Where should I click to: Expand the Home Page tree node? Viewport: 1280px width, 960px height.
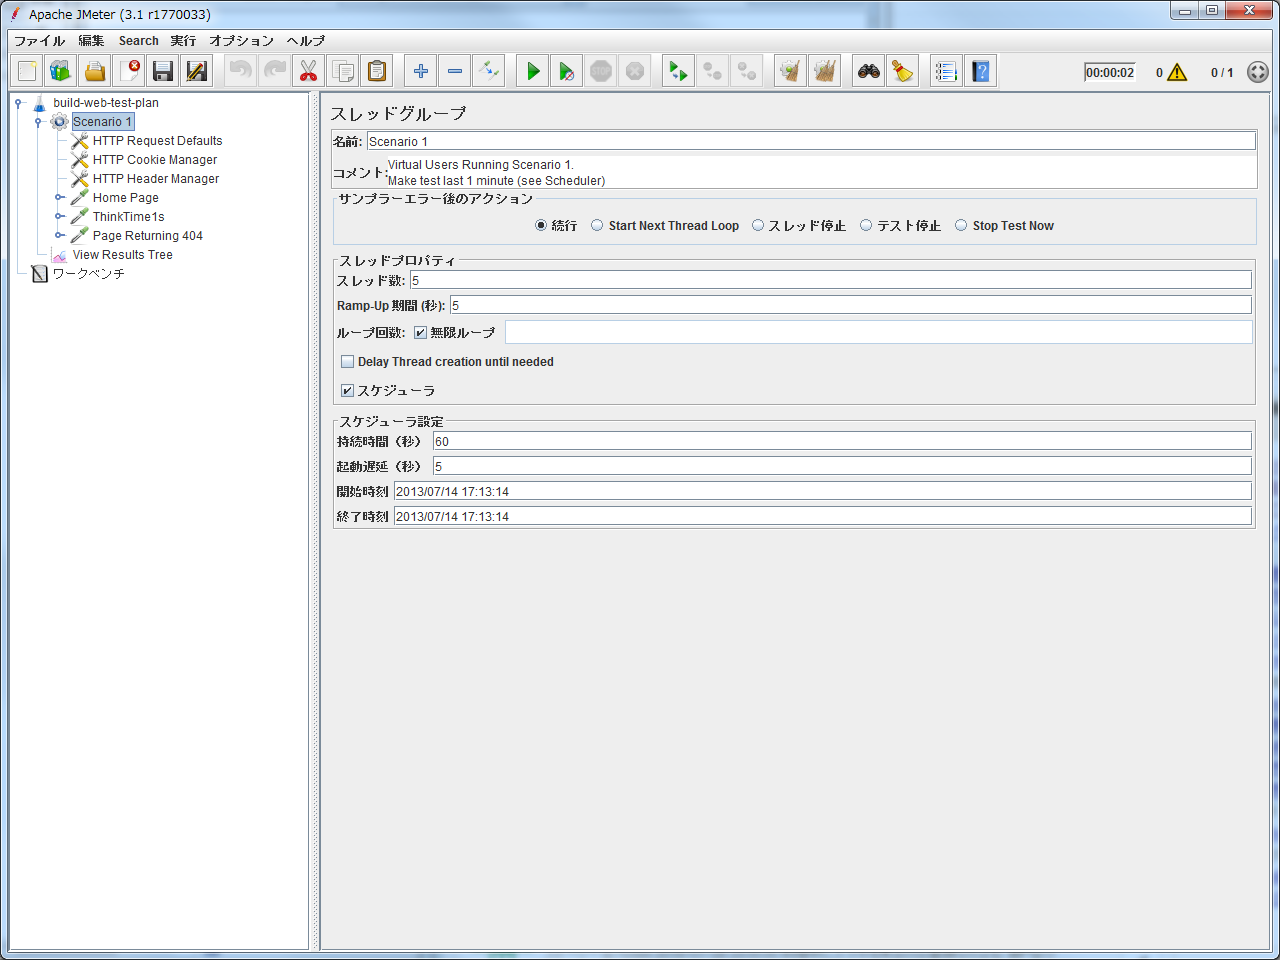click(59, 198)
